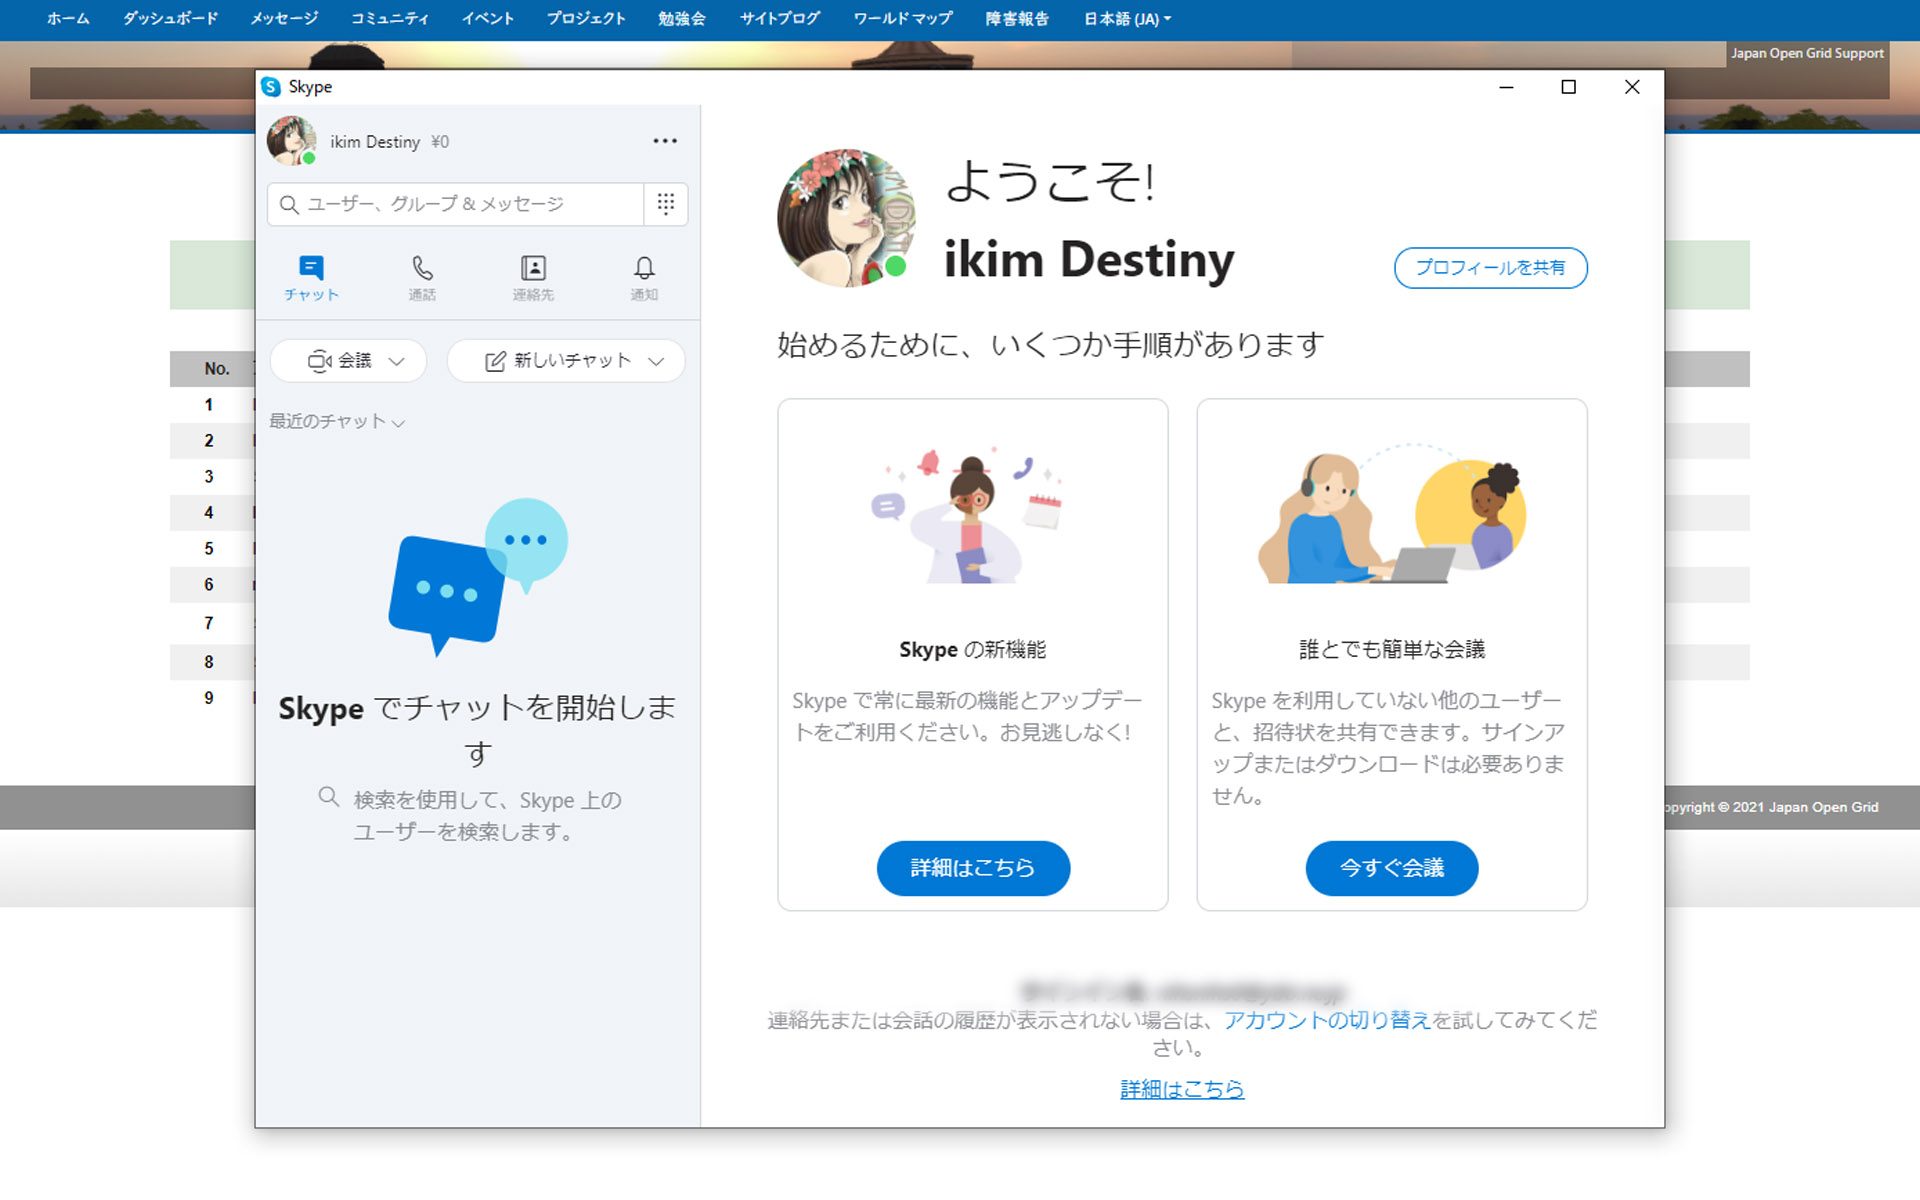The image size is (1920, 1200).
Task: Open コミュニティ in the website navigation
Action: click(x=389, y=19)
